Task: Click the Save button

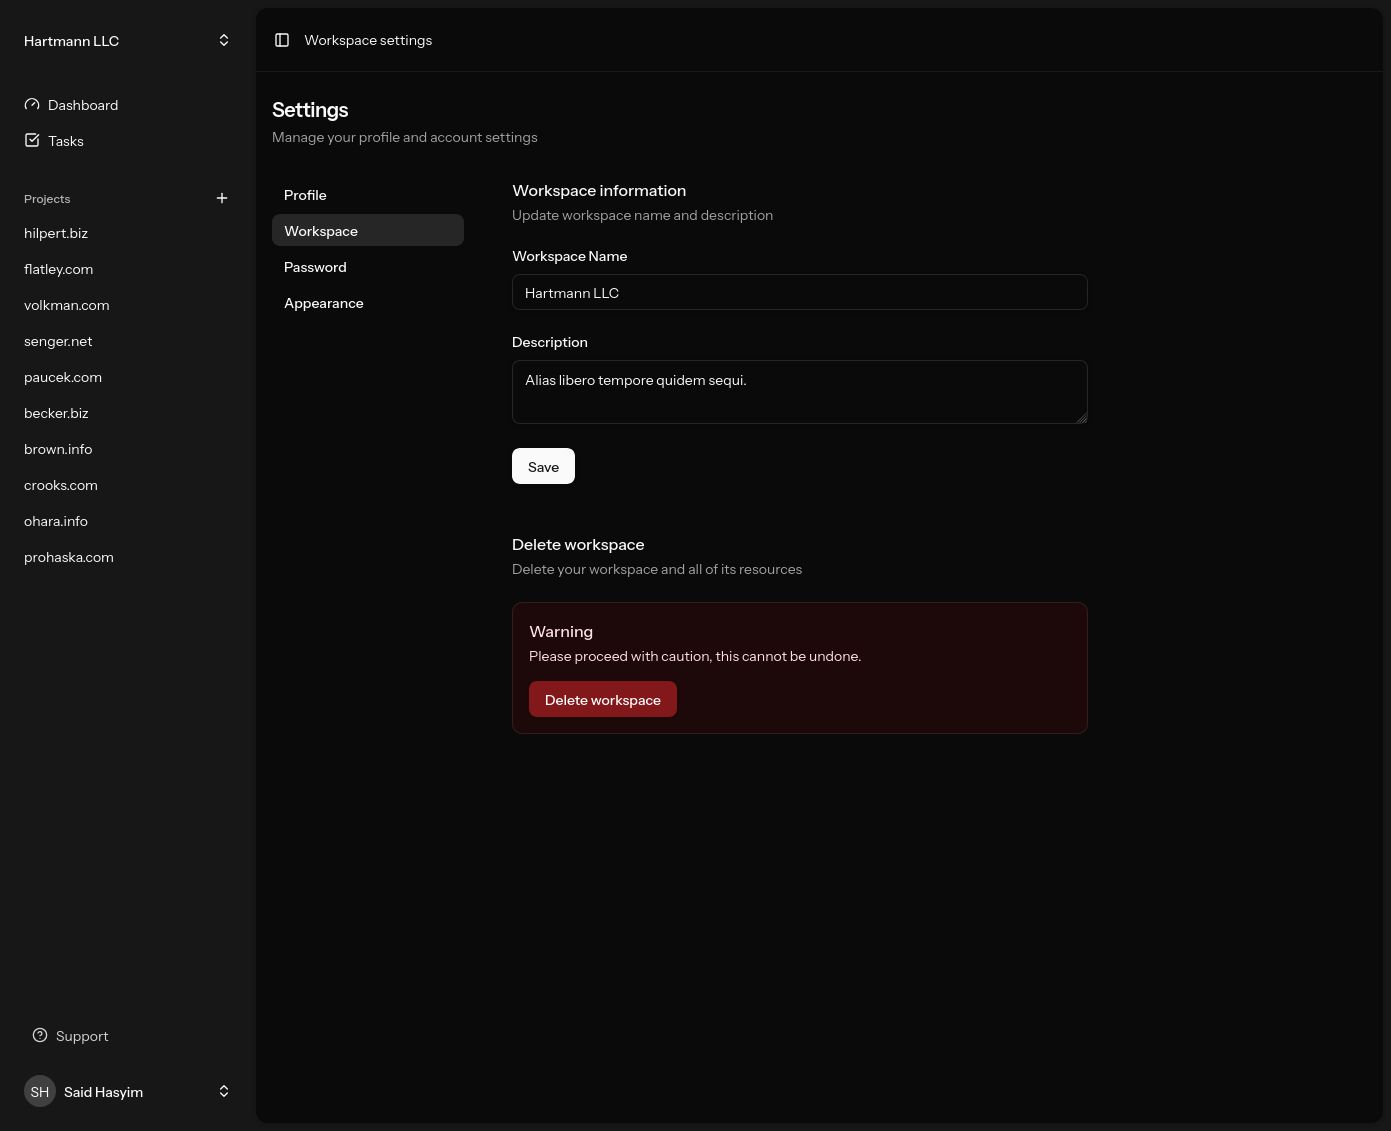Action: [x=543, y=466]
